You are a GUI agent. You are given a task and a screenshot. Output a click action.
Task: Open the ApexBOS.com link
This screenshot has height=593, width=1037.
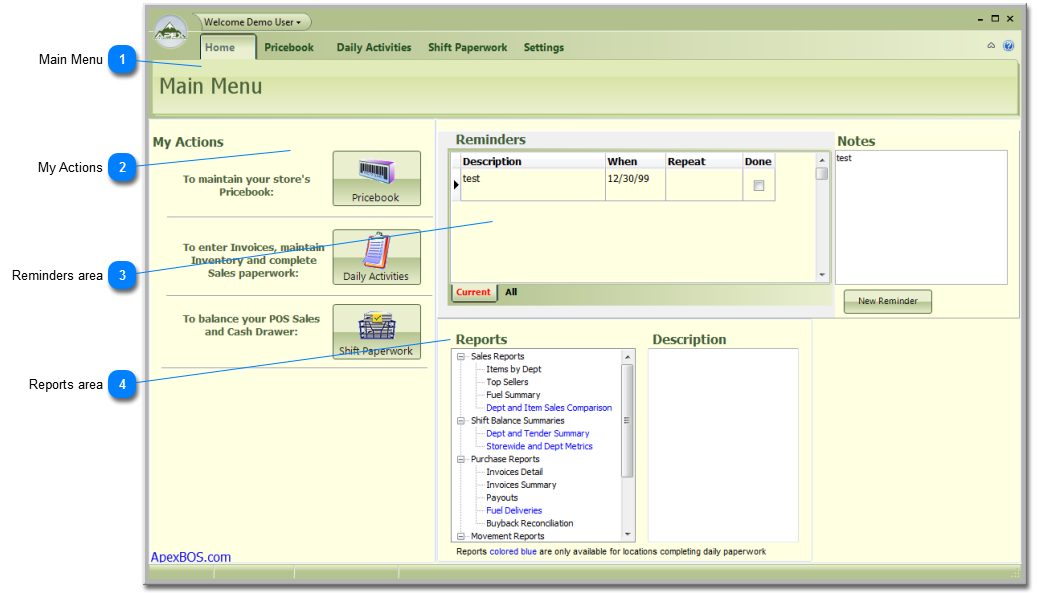(191, 557)
